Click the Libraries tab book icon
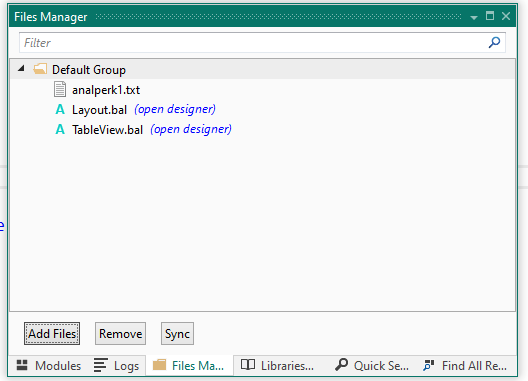Image resolution: width=528 pixels, height=381 pixels. (x=248, y=364)
